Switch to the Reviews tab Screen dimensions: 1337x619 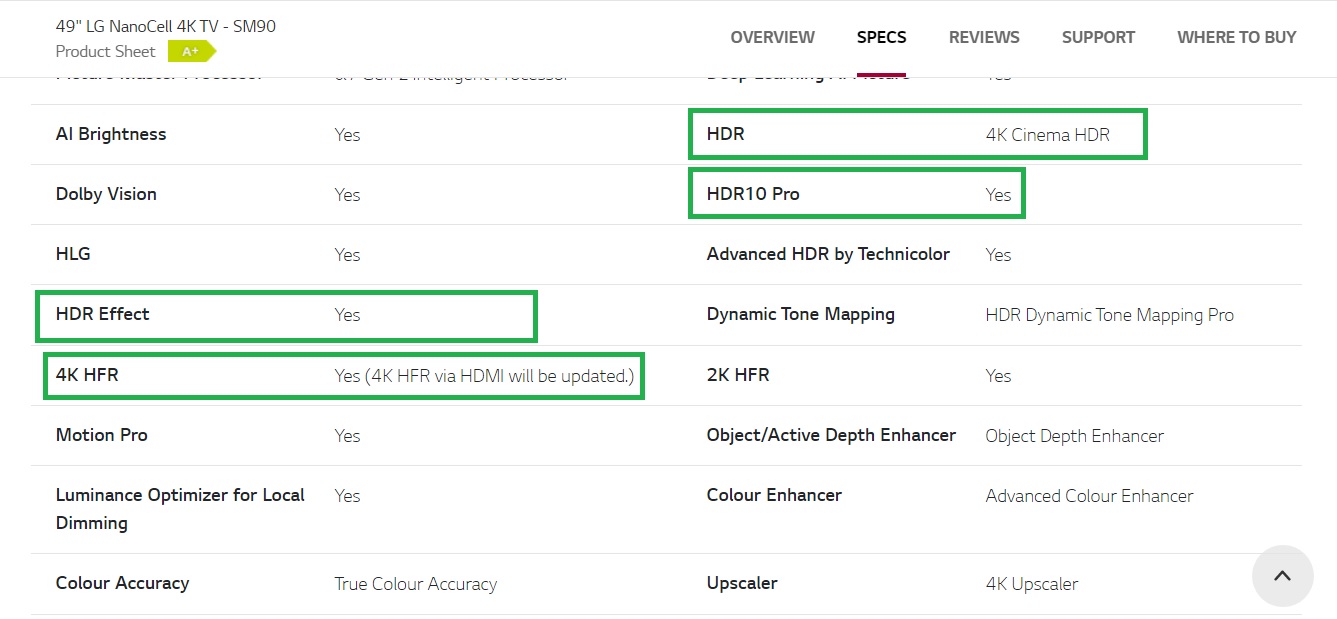(x=984, y=38)
